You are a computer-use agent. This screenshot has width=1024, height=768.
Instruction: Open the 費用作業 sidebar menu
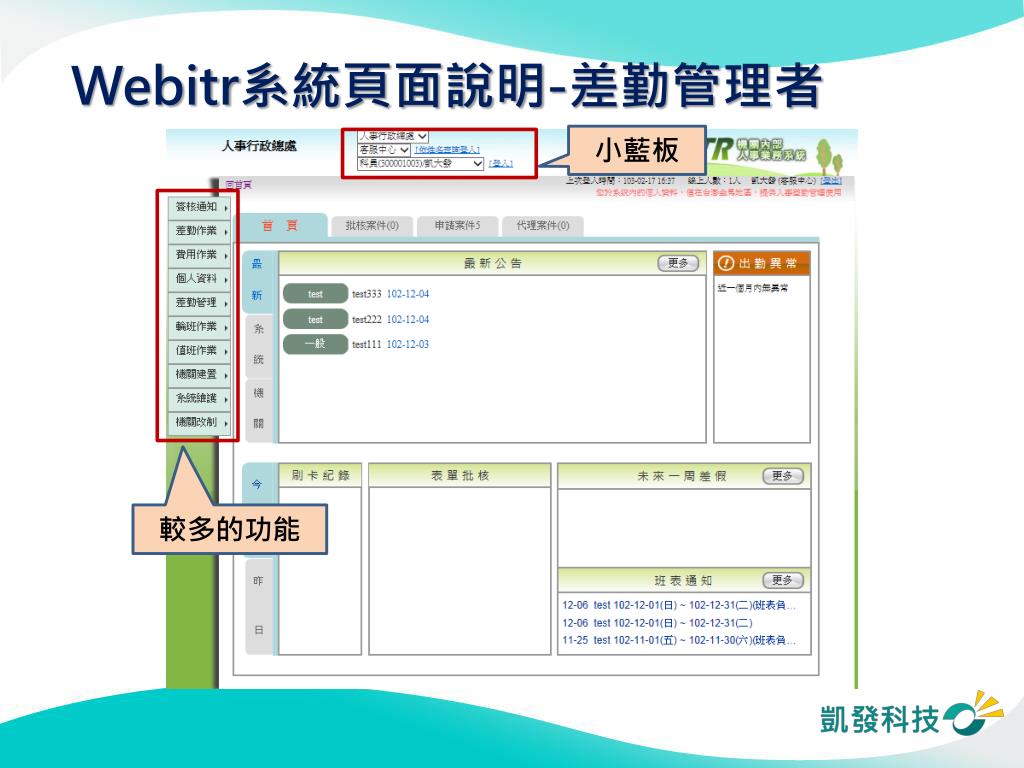click(199, 255)
